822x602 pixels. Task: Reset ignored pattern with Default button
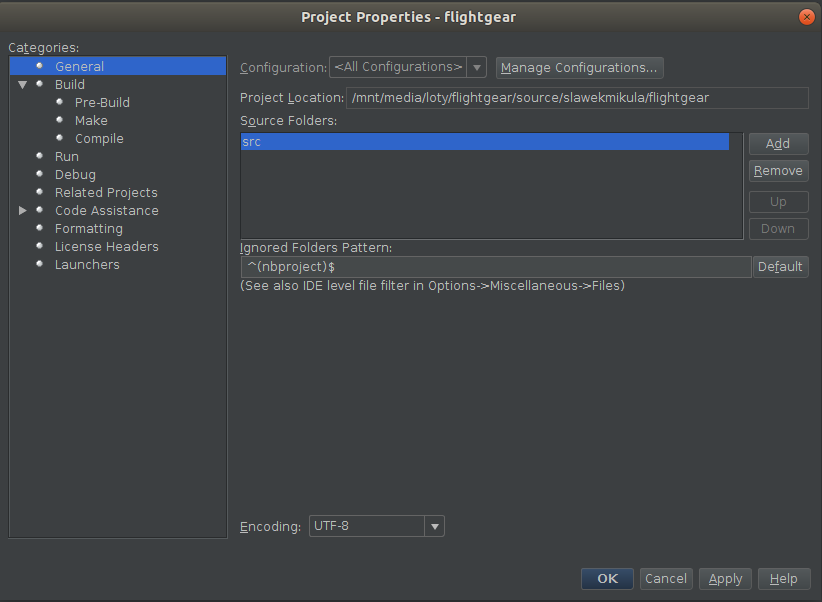780,267
